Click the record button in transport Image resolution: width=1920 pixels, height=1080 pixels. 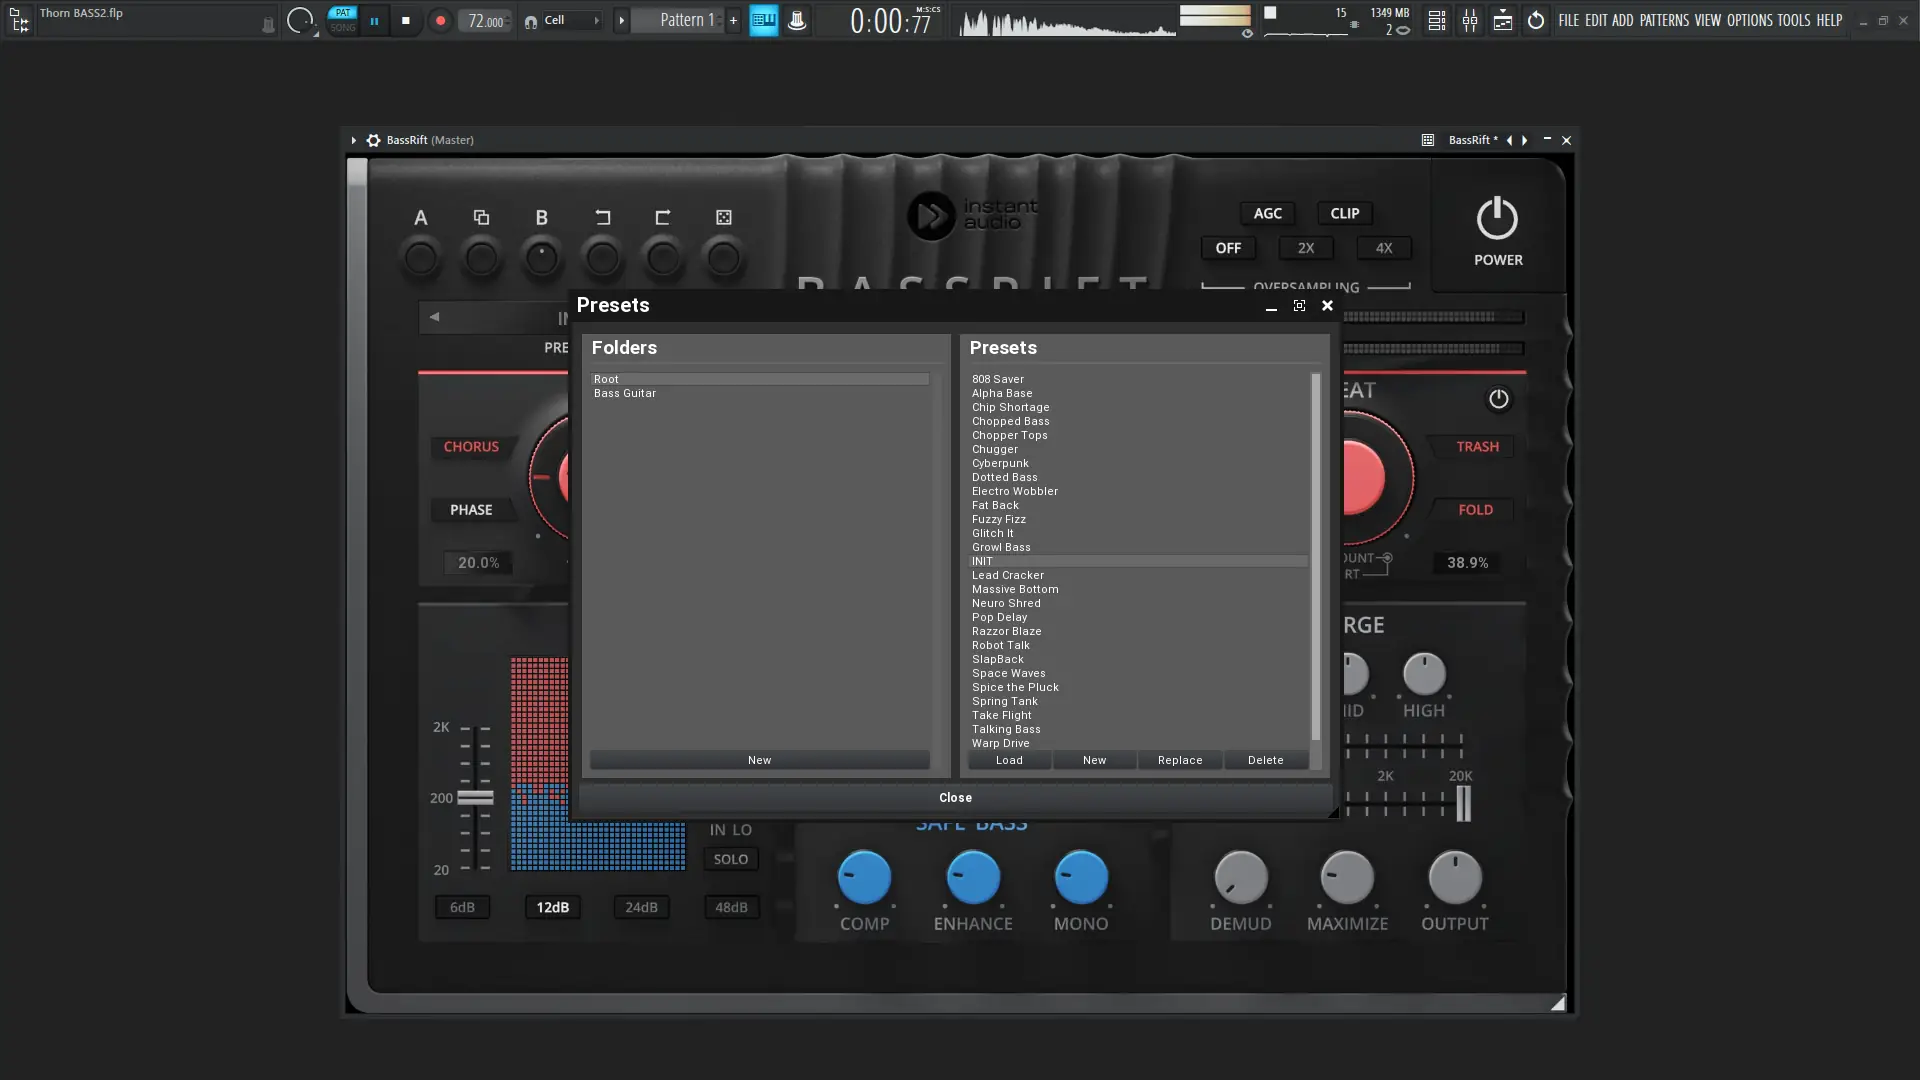click(440, 21)
